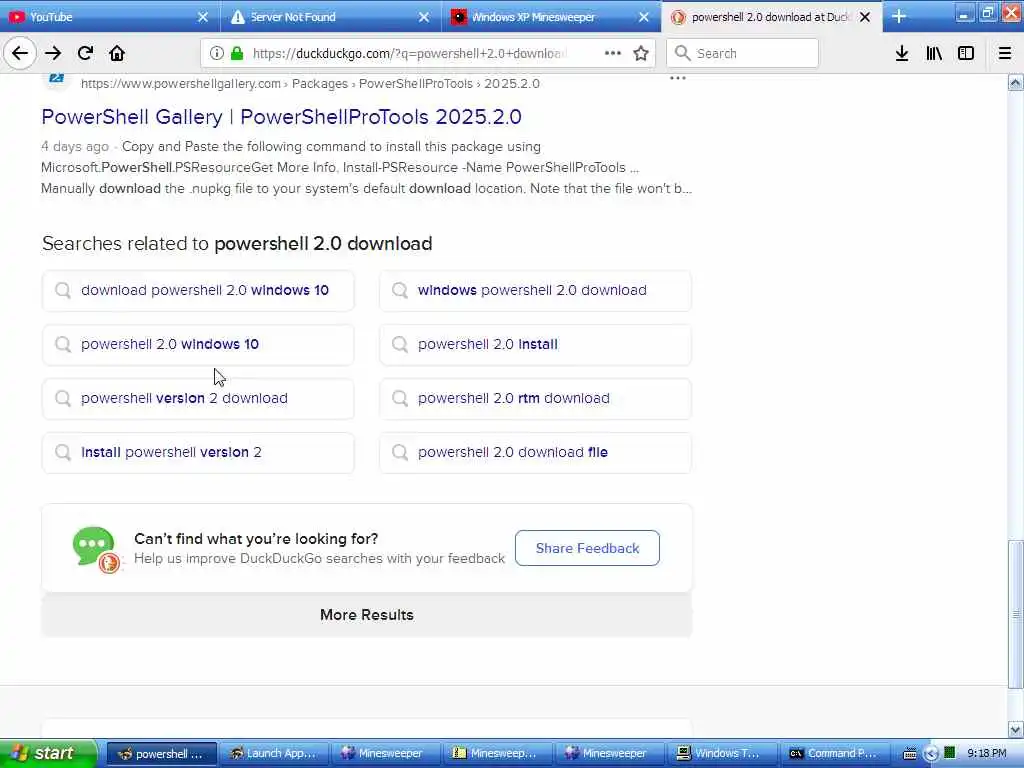Switch to Command Prompt taskbar item
The height and width of the screenshot is (768, 1024).
pyautogui.click(x=833, y=754)
